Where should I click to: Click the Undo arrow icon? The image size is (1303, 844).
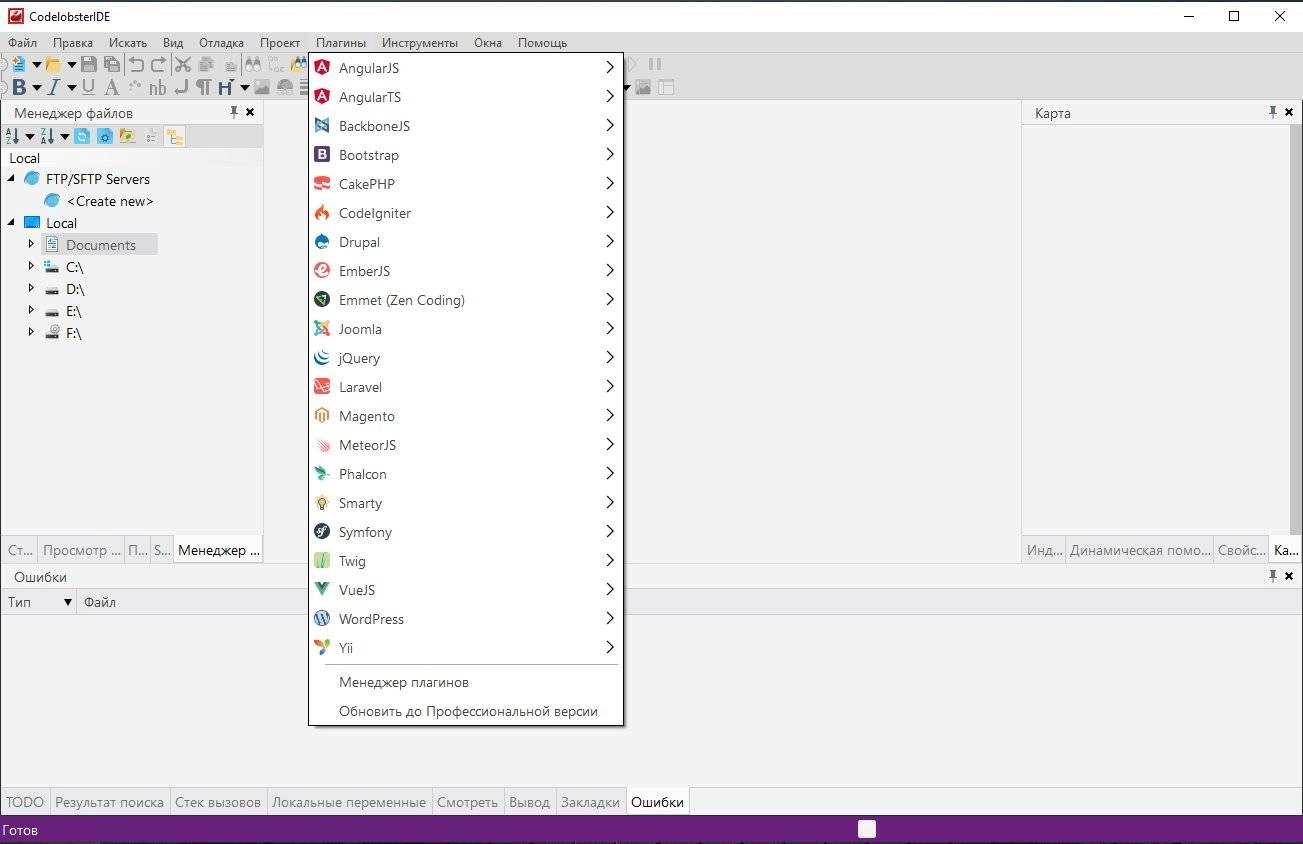[136, 64]
